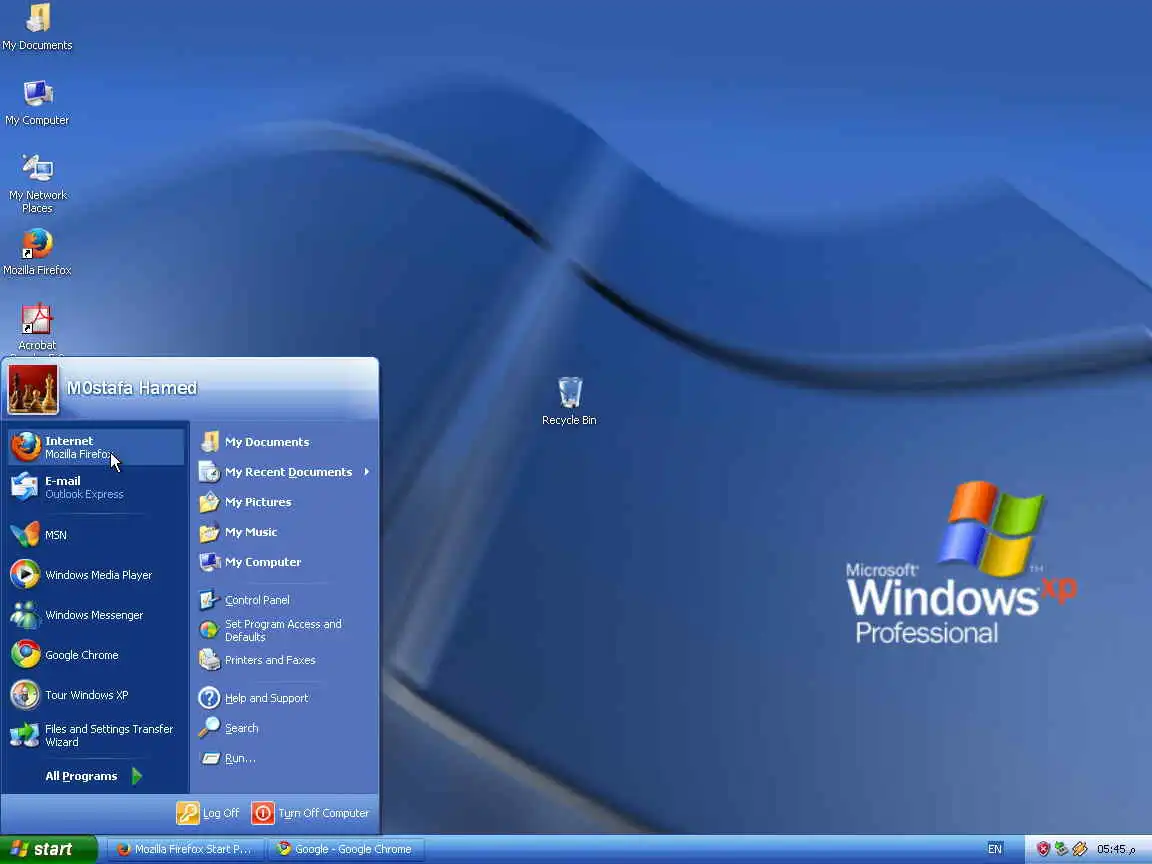Launch Internet Mozilla Firefox from Start menu

pos(96,447)
